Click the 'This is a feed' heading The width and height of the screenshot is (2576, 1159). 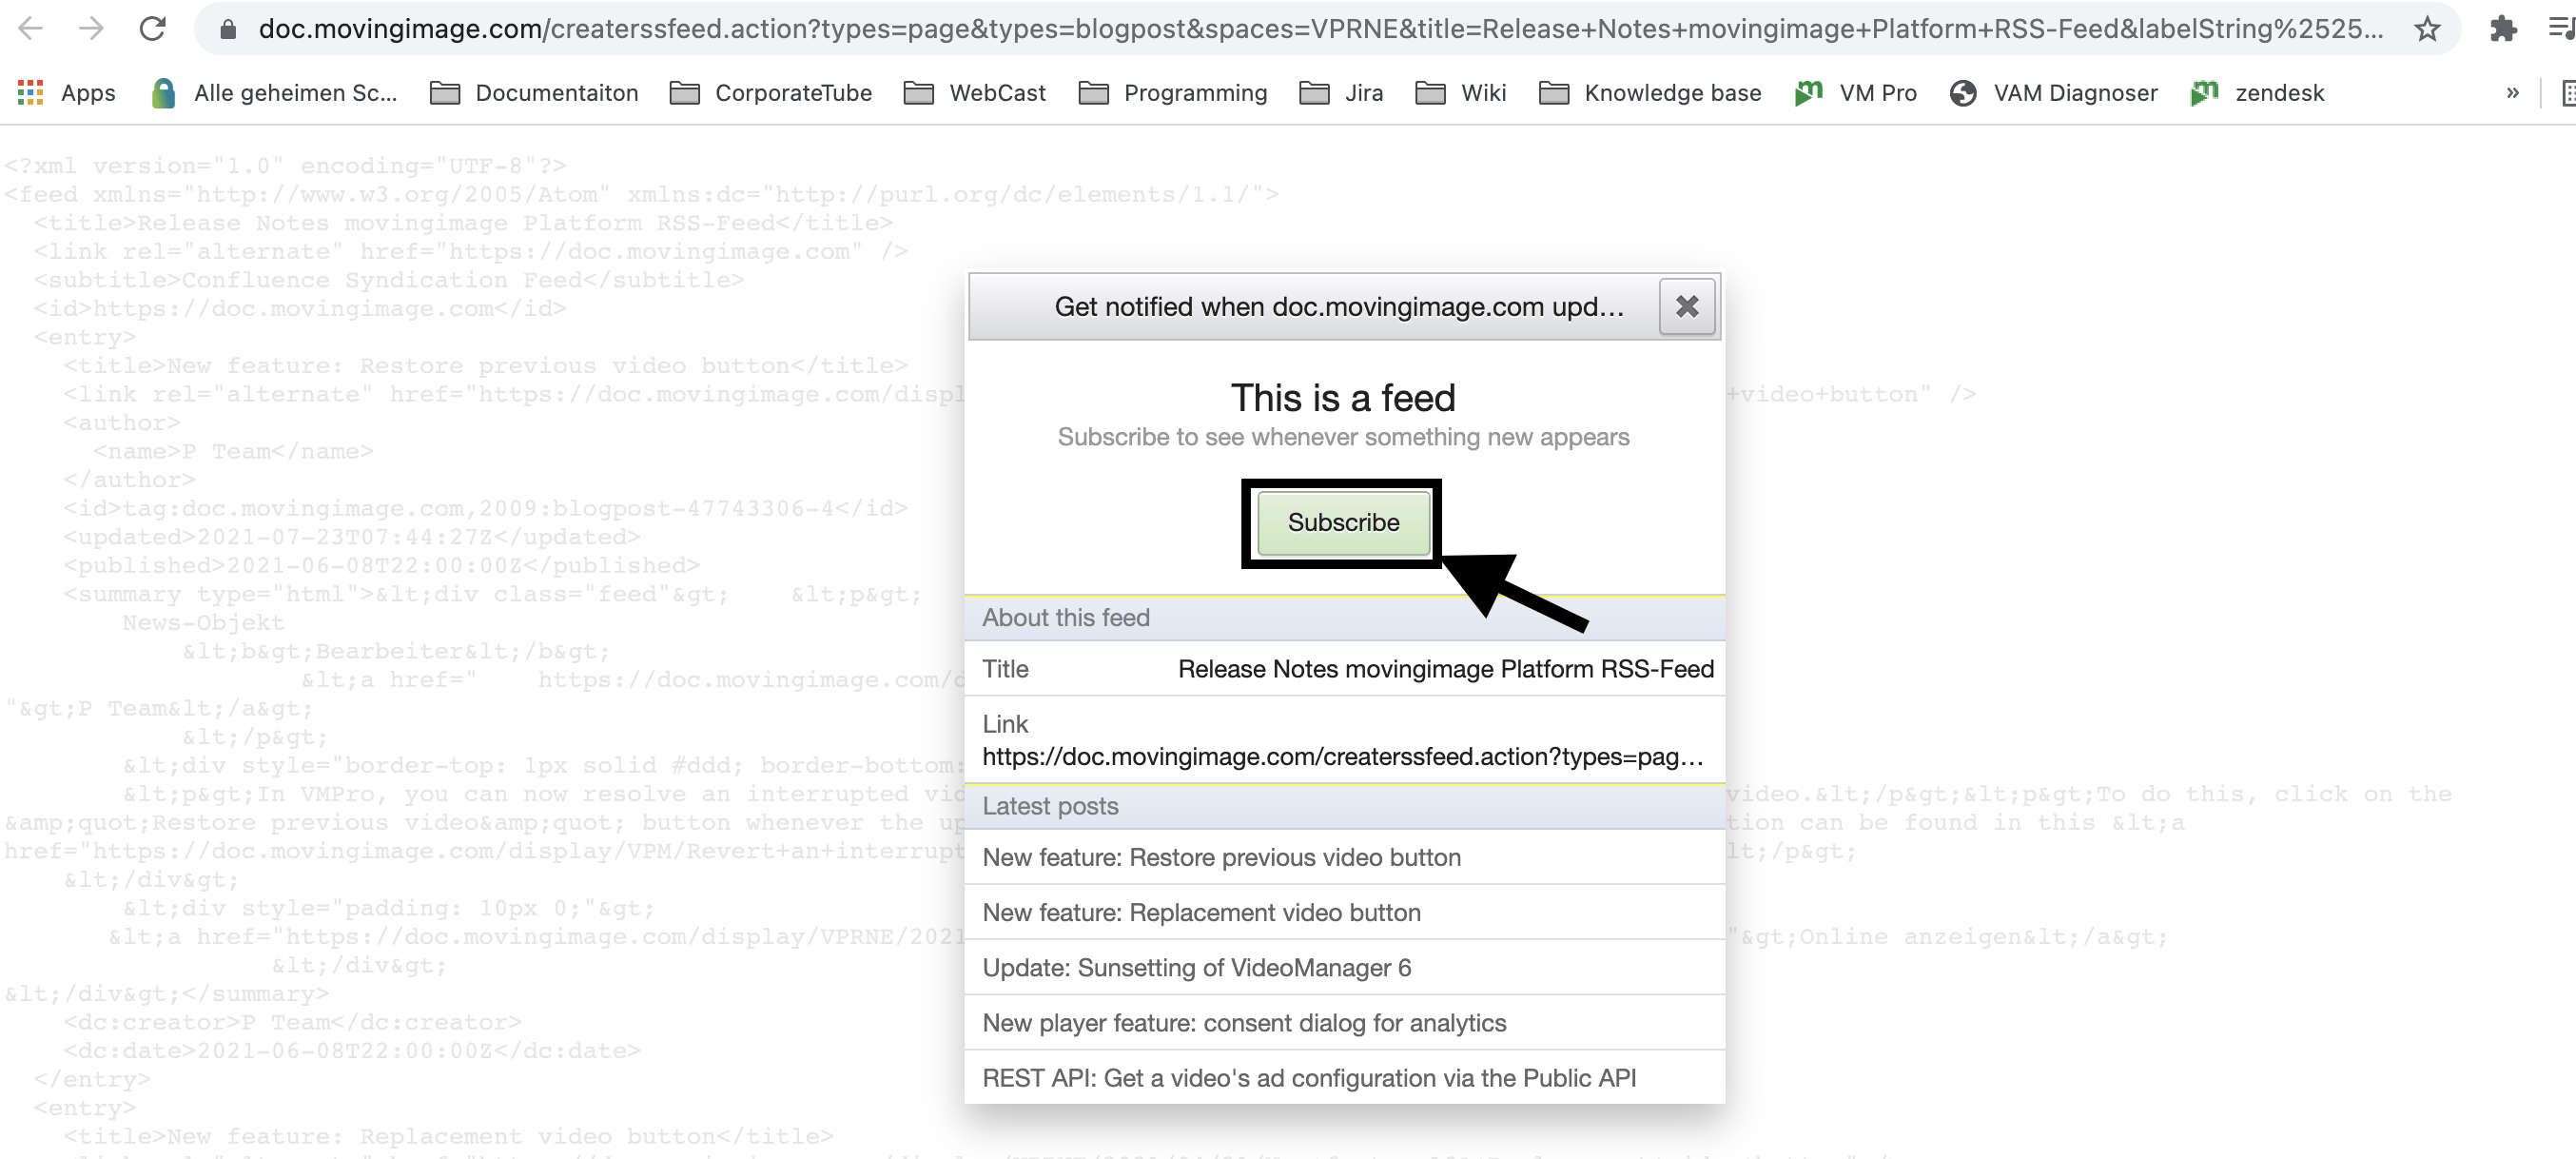pyautogui.click(x=1343, y=398)
